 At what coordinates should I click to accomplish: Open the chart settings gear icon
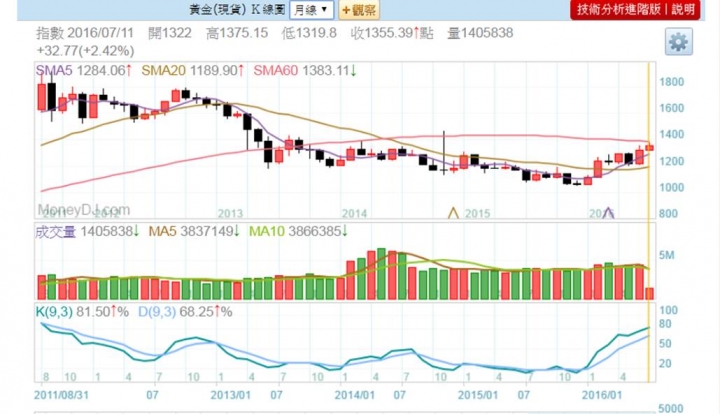click(x=677, y=42)
